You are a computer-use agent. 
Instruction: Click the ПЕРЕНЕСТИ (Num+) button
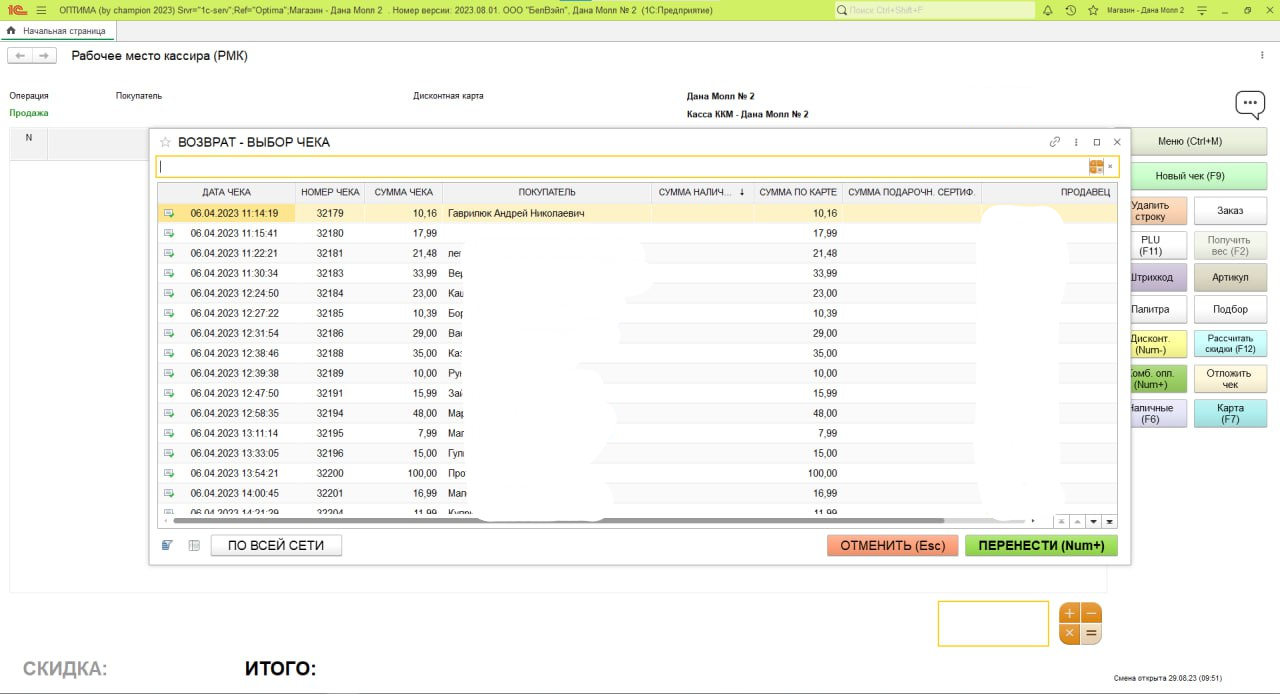(1040, 545)
